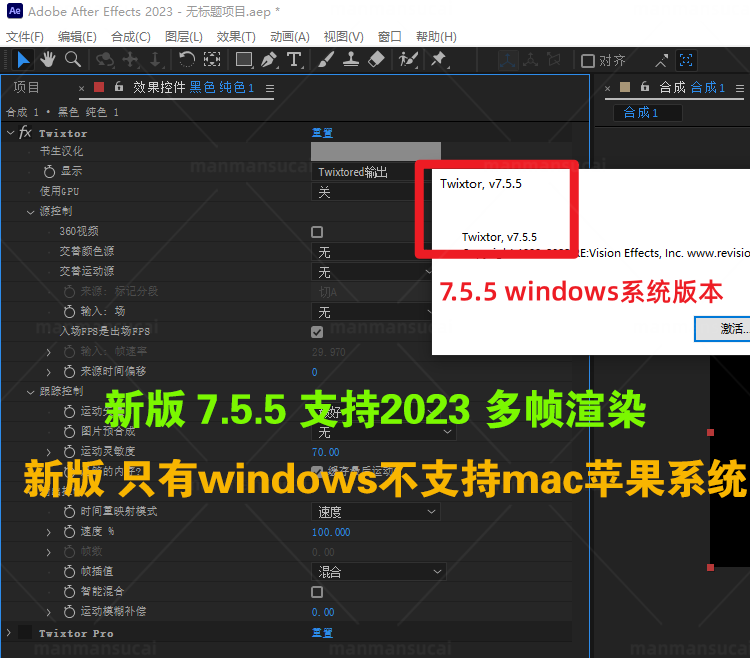The image size is (750, 658).
Task: Toggle lock on Composition panel
Action: [x=645, y=87]
